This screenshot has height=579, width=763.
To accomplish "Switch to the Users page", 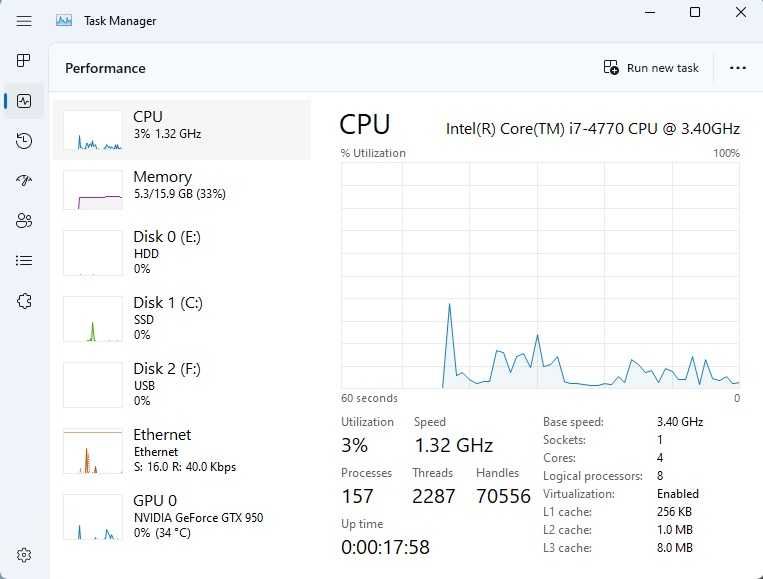I will point(24,221).
